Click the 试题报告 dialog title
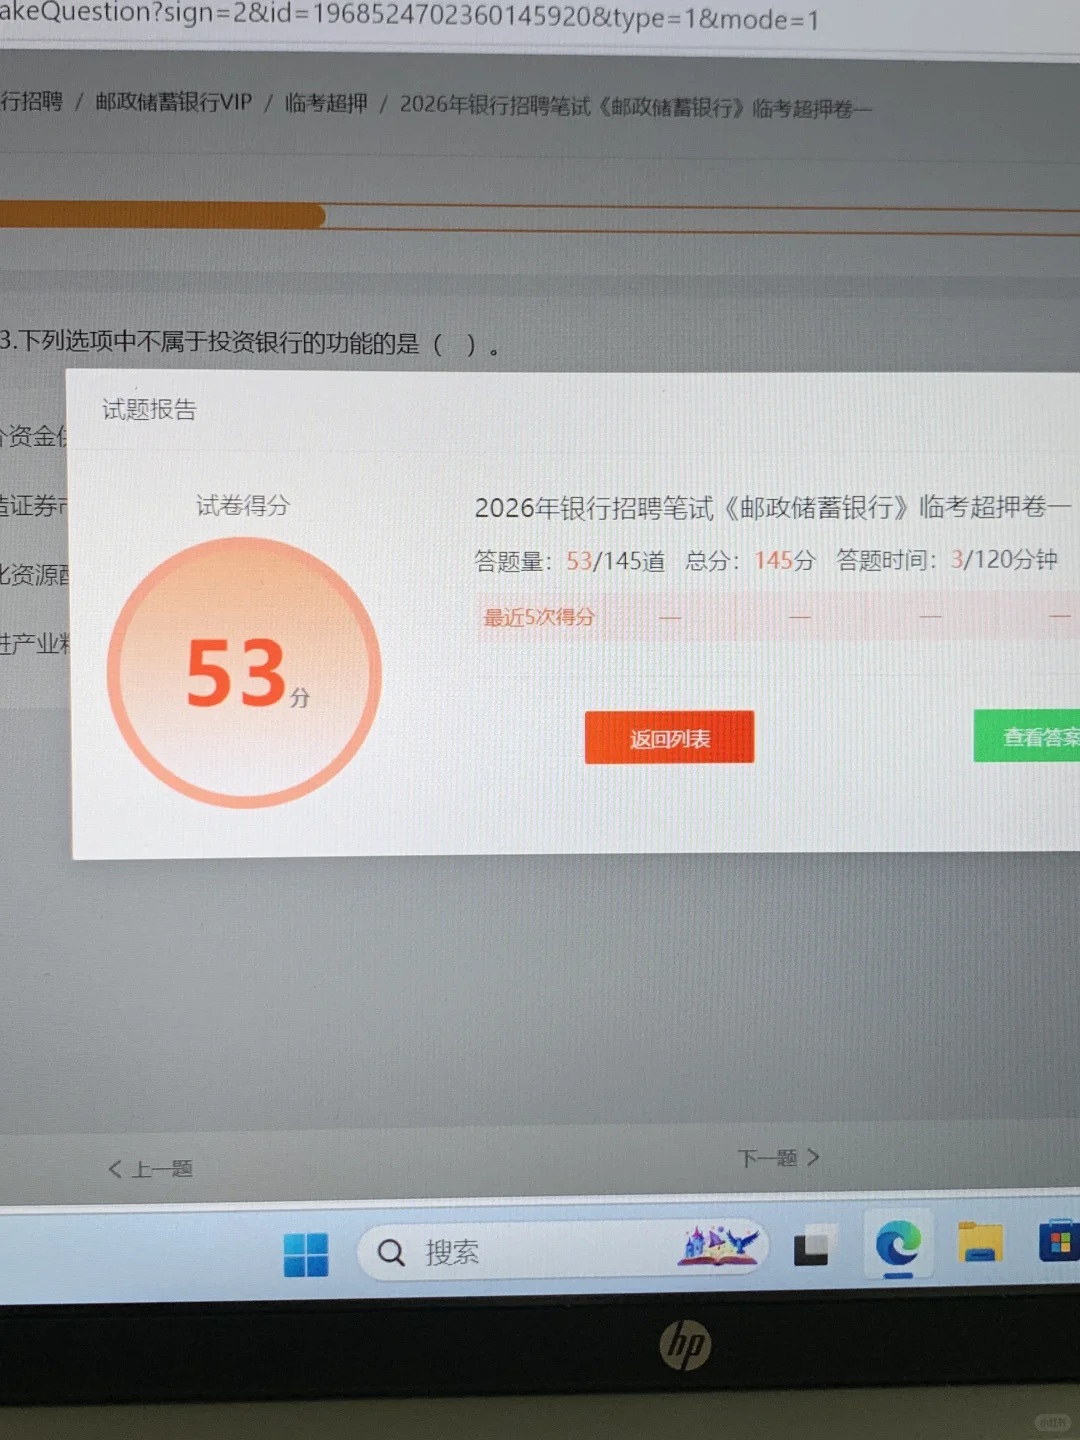 [x=149, y=409]
